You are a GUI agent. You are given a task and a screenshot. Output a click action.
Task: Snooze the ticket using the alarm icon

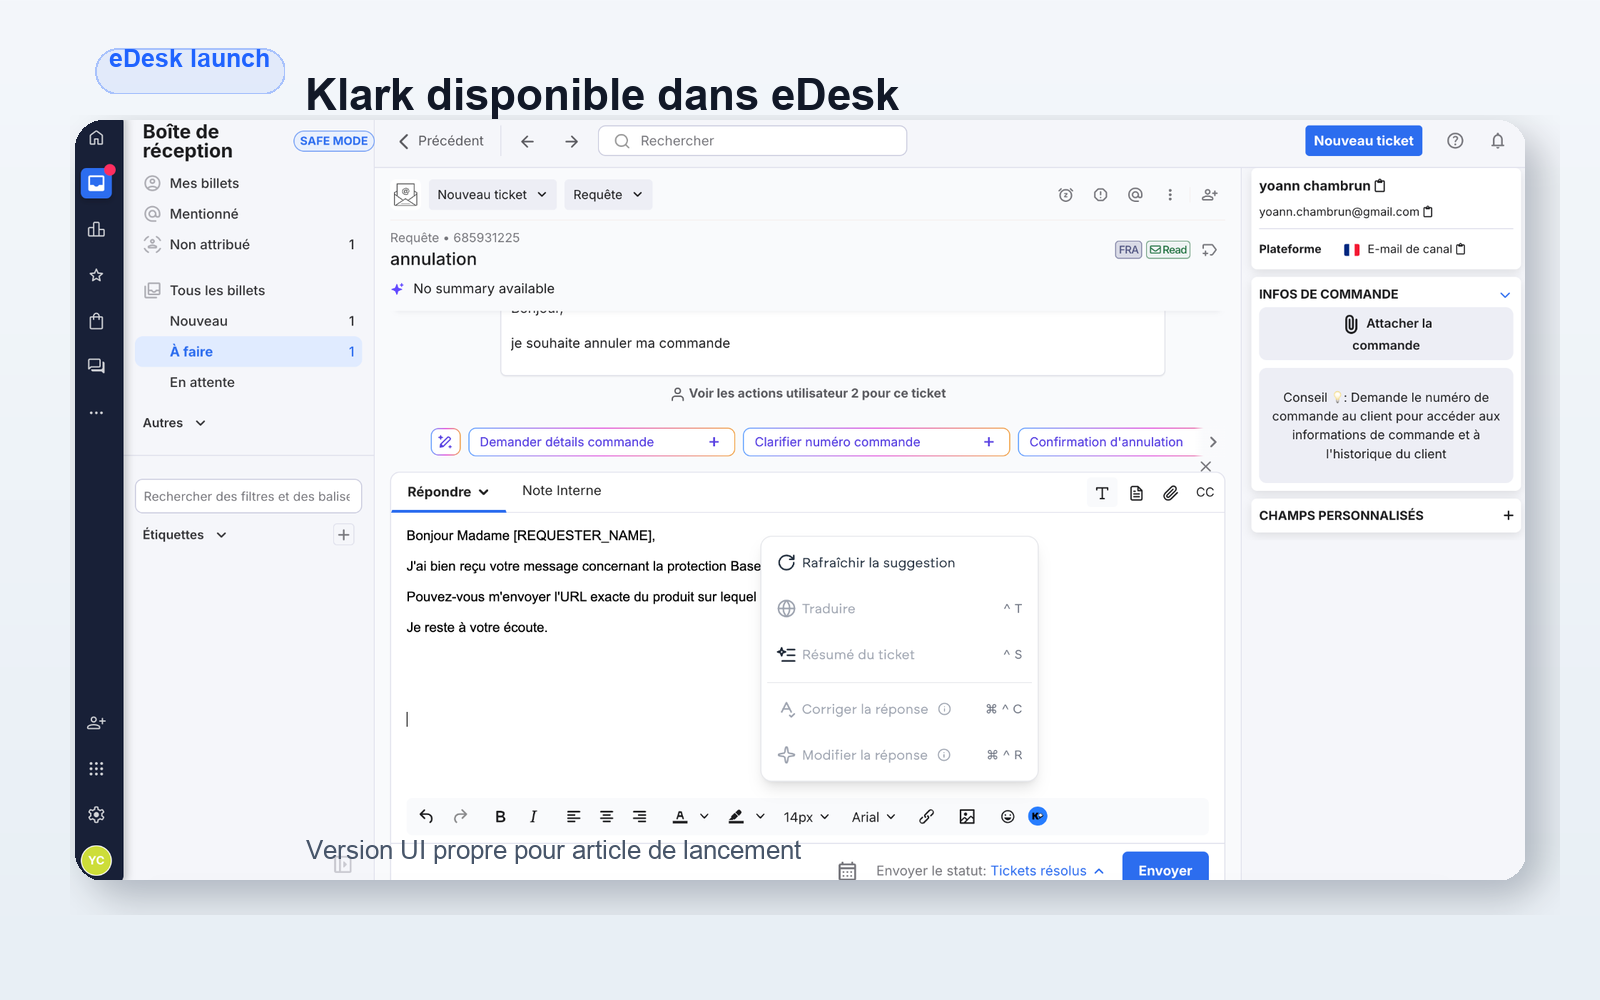click(x=1065, y=194)
